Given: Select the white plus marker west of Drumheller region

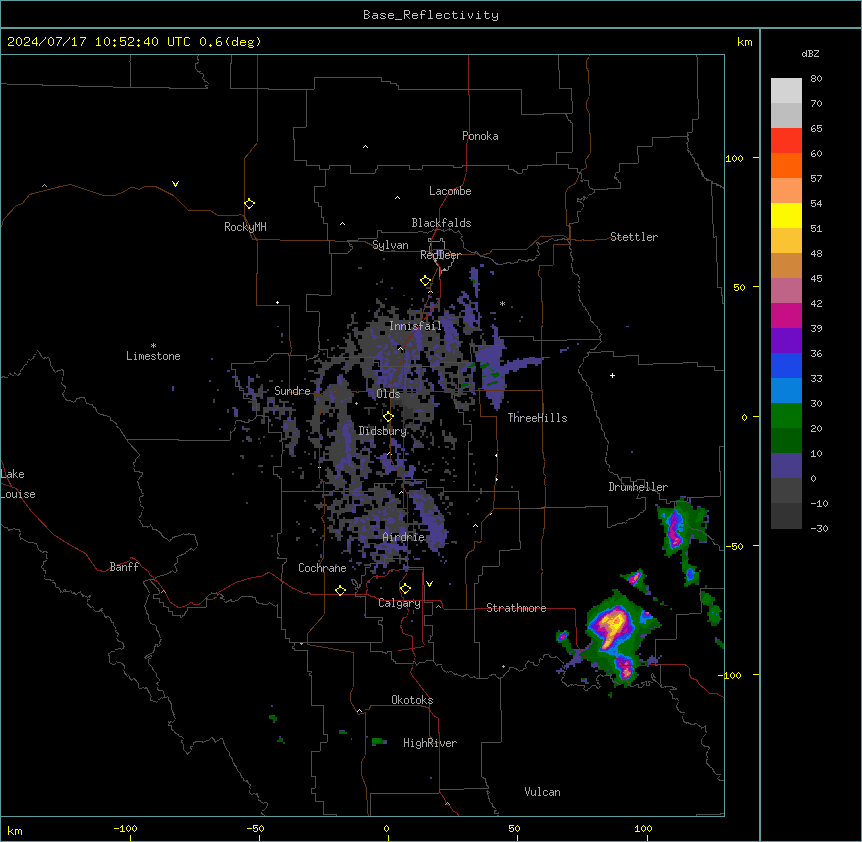Looking at the screenshot, I should [612, 375].
